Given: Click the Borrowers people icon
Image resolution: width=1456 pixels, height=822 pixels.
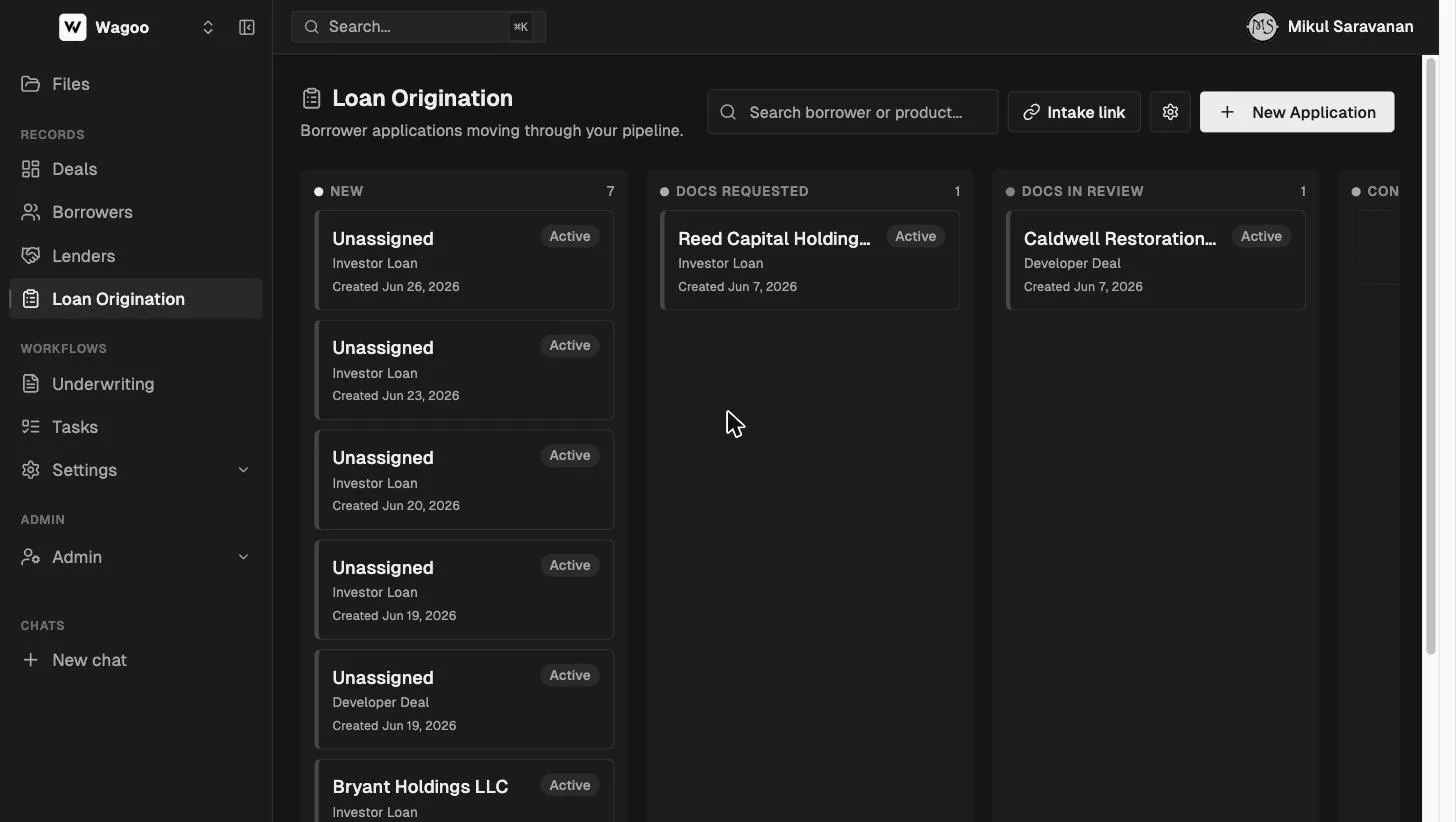Looking at the screenshot, I should tap(31, 212).
